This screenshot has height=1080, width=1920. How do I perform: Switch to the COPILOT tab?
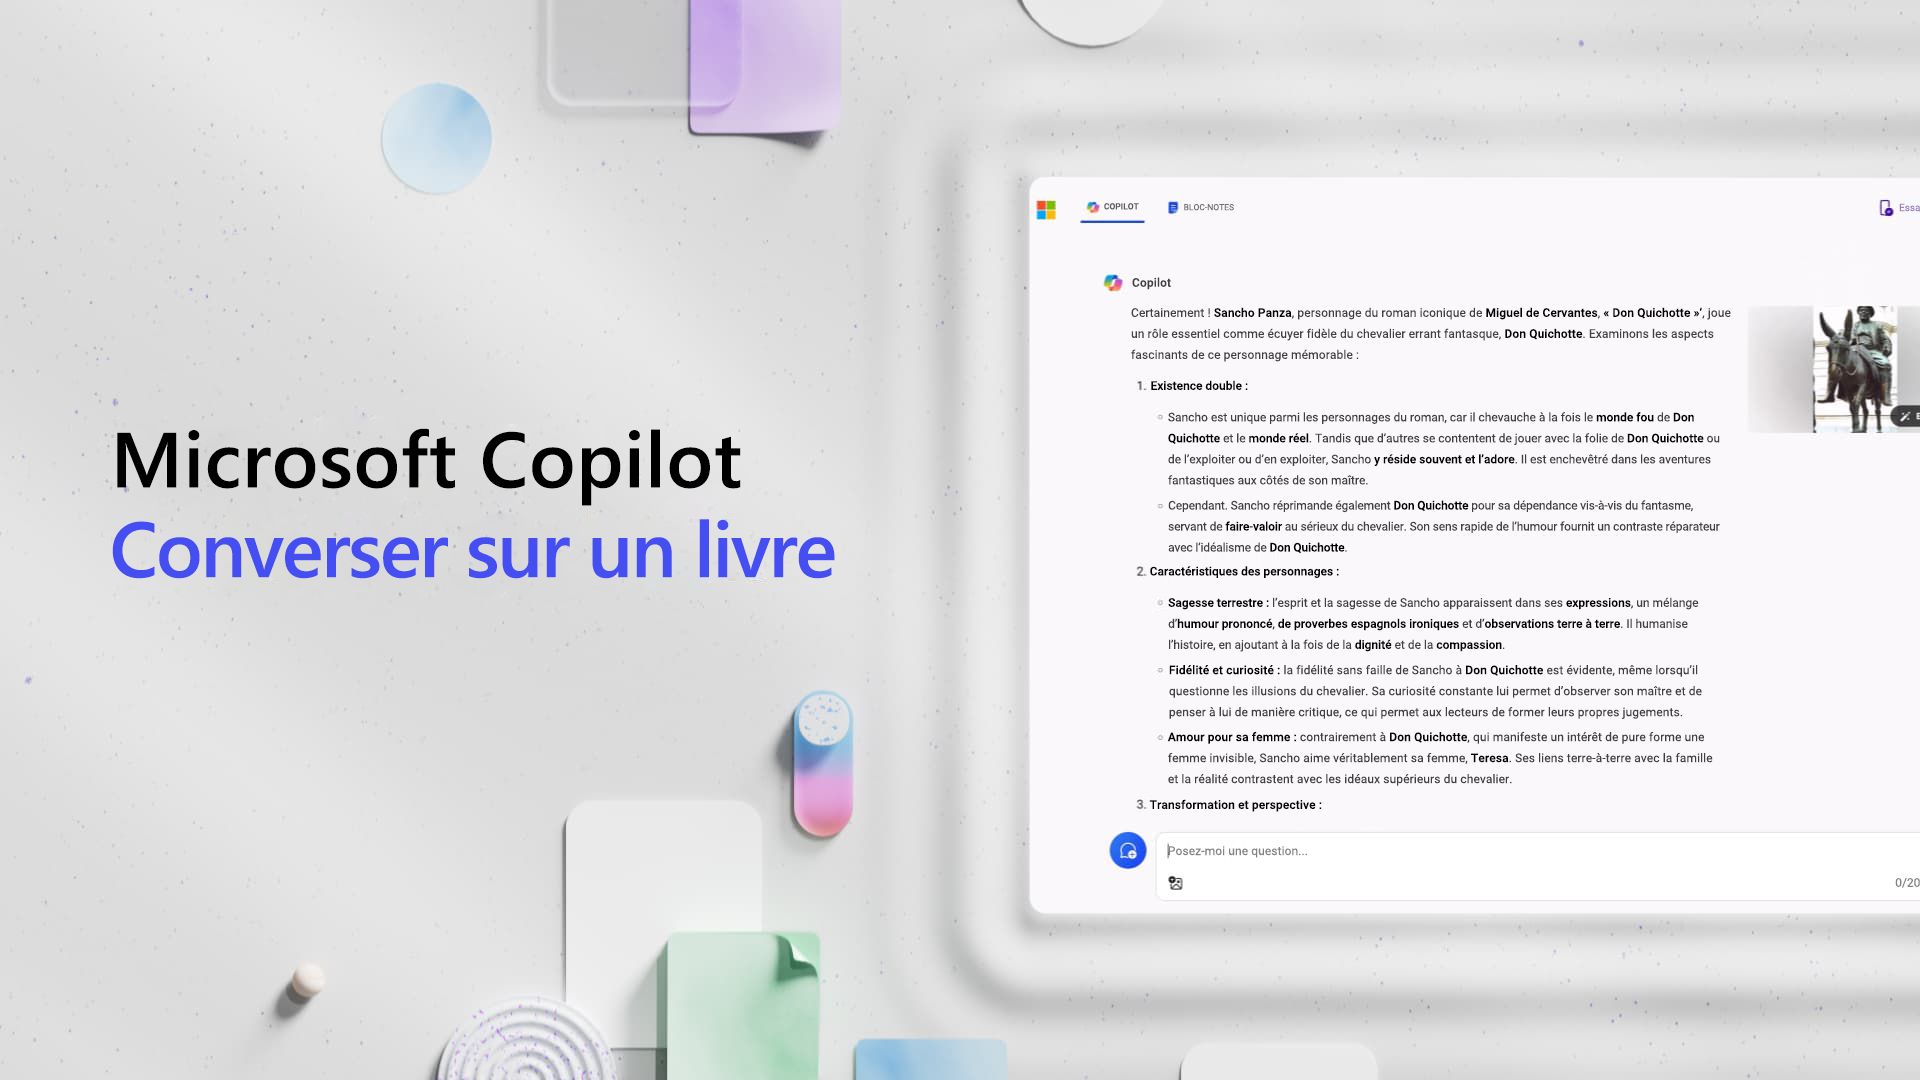(1112, 207)
